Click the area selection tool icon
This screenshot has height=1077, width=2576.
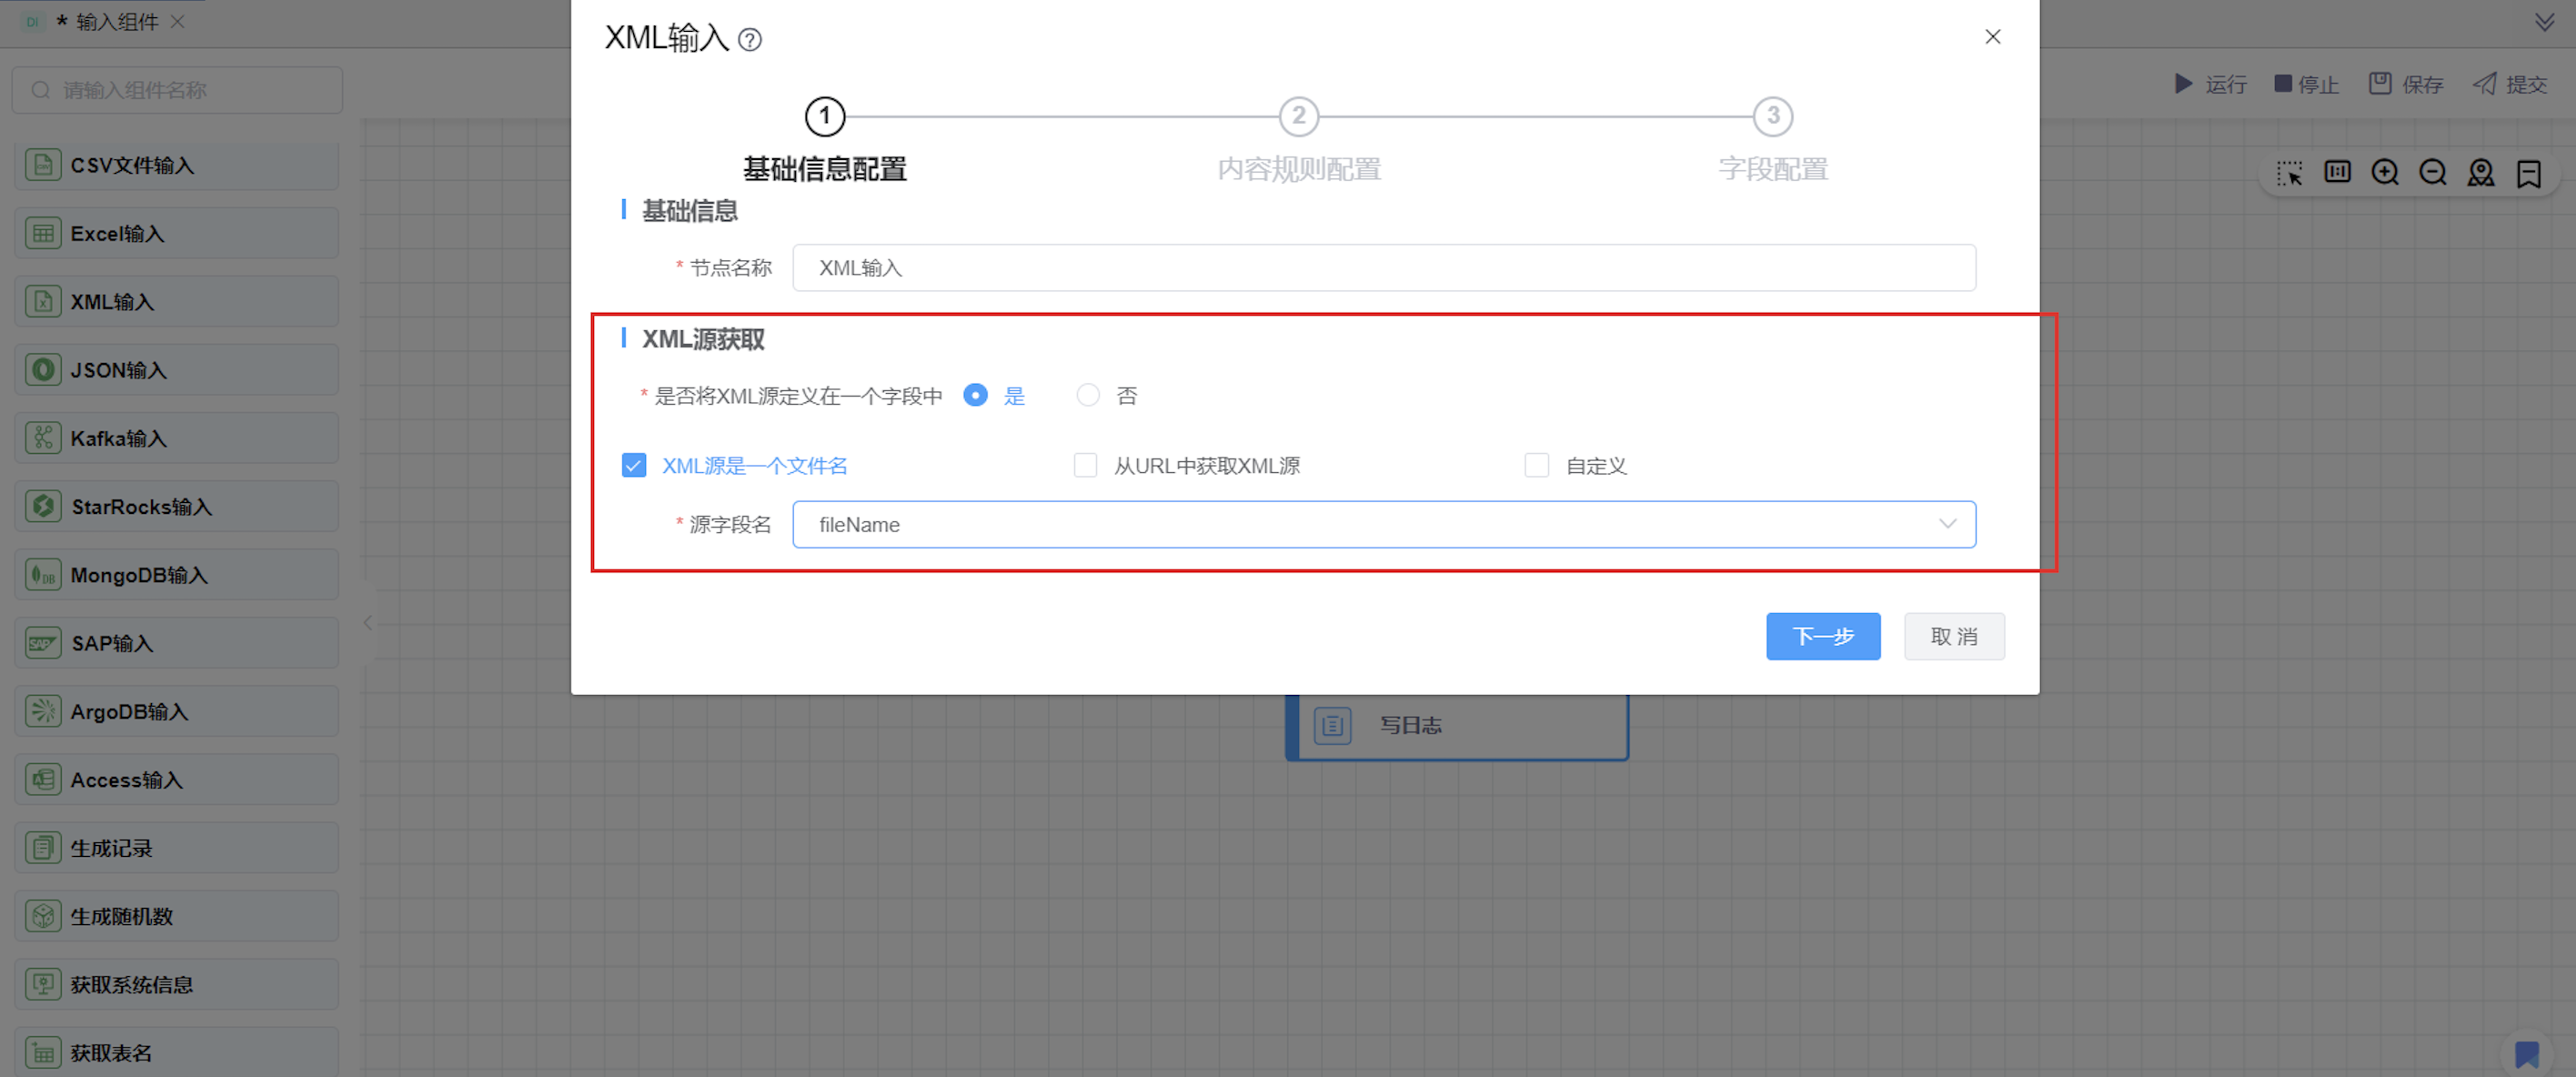point(2289,173)
